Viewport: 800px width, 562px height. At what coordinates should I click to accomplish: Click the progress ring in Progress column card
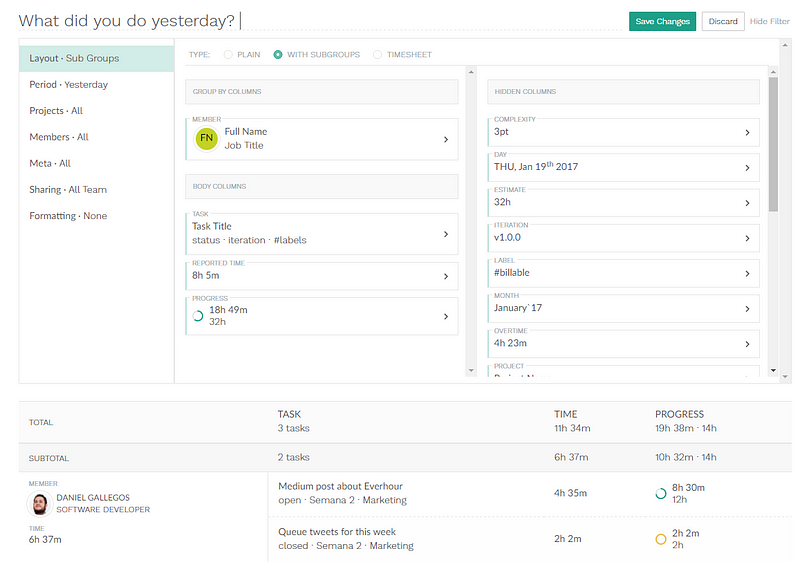coord(198,316)
